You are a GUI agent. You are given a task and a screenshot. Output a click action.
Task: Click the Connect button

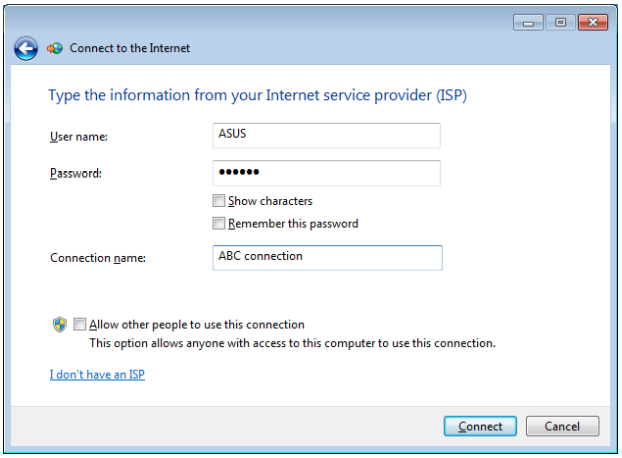click(480, 426)
